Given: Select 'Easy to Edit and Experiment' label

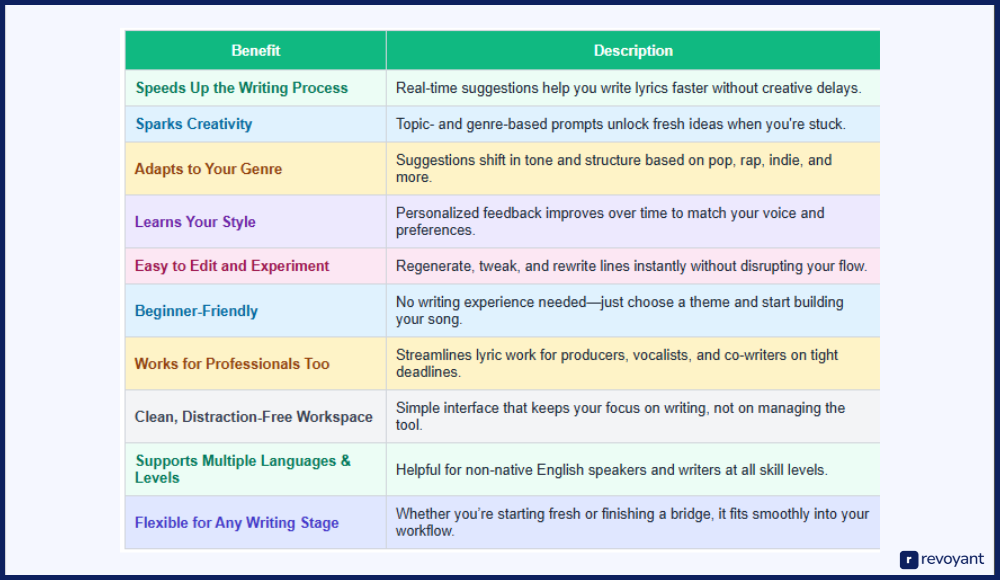Looking at the screenshot, I should 232,266.
